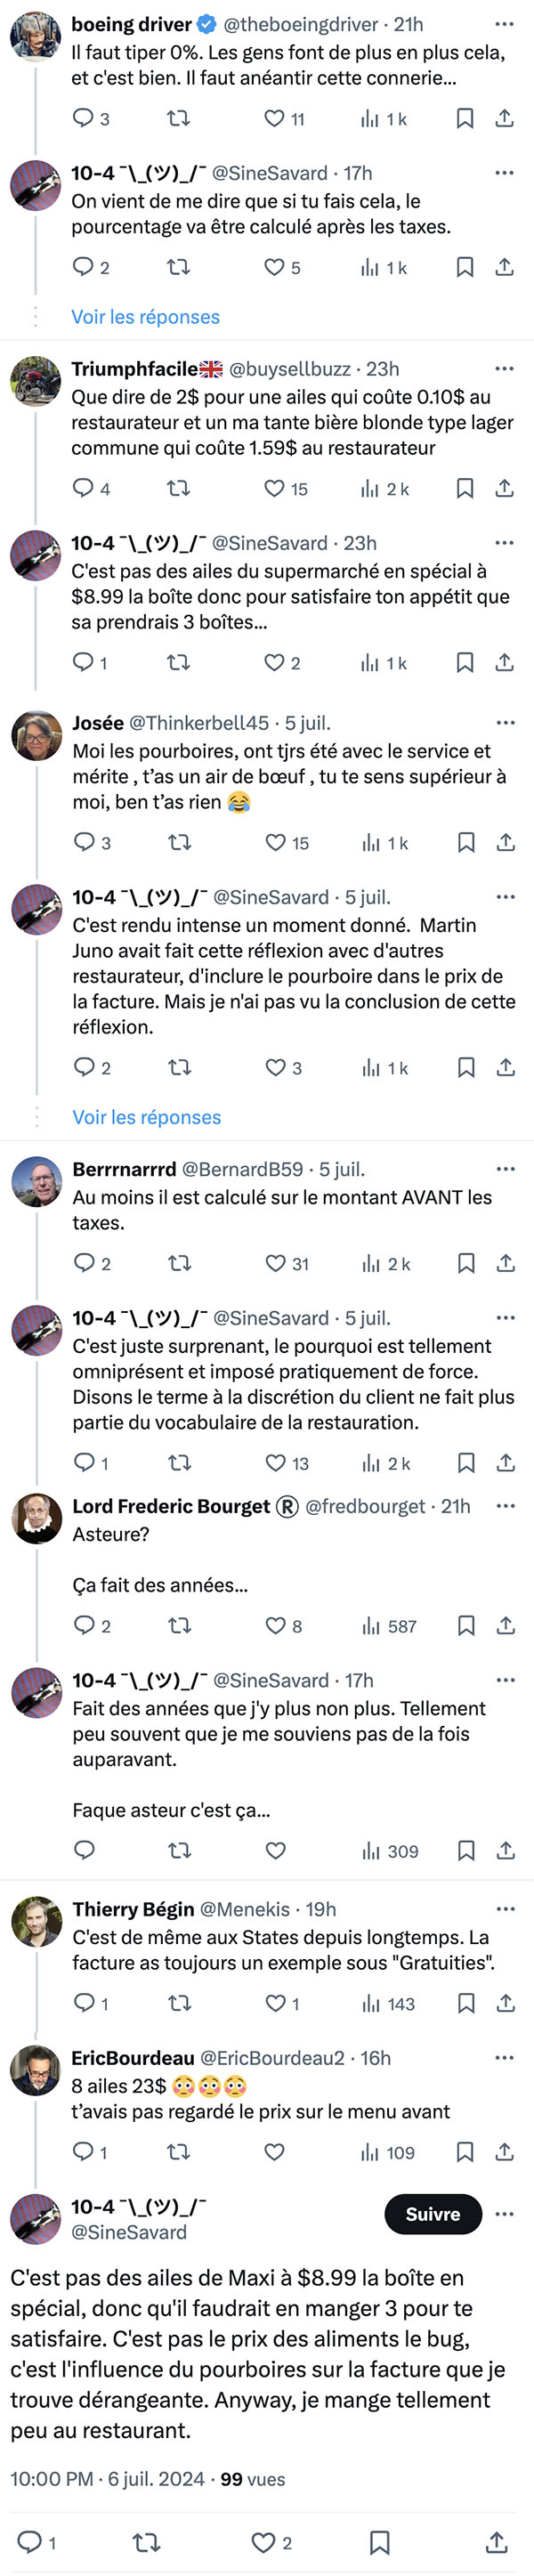Reply to the main tweet at bottom

coord(37,2542)
